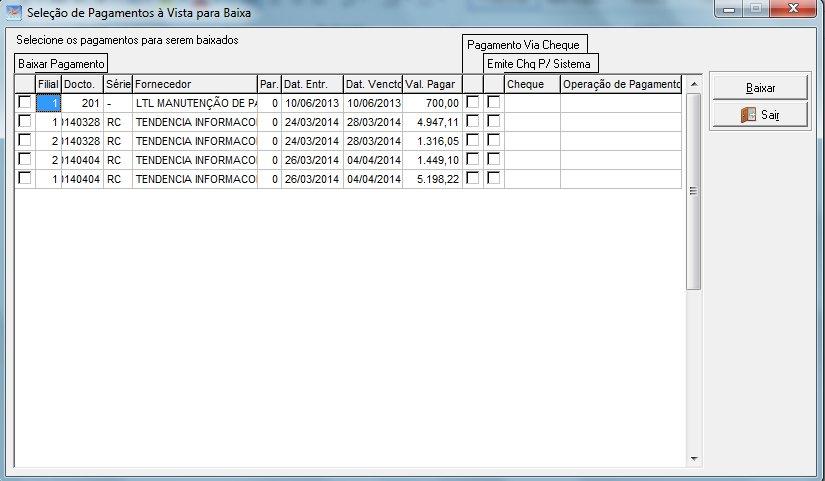Click the Dat. Entr. column header
This screenshot has height=481, width=825.
tap(313, 84)
